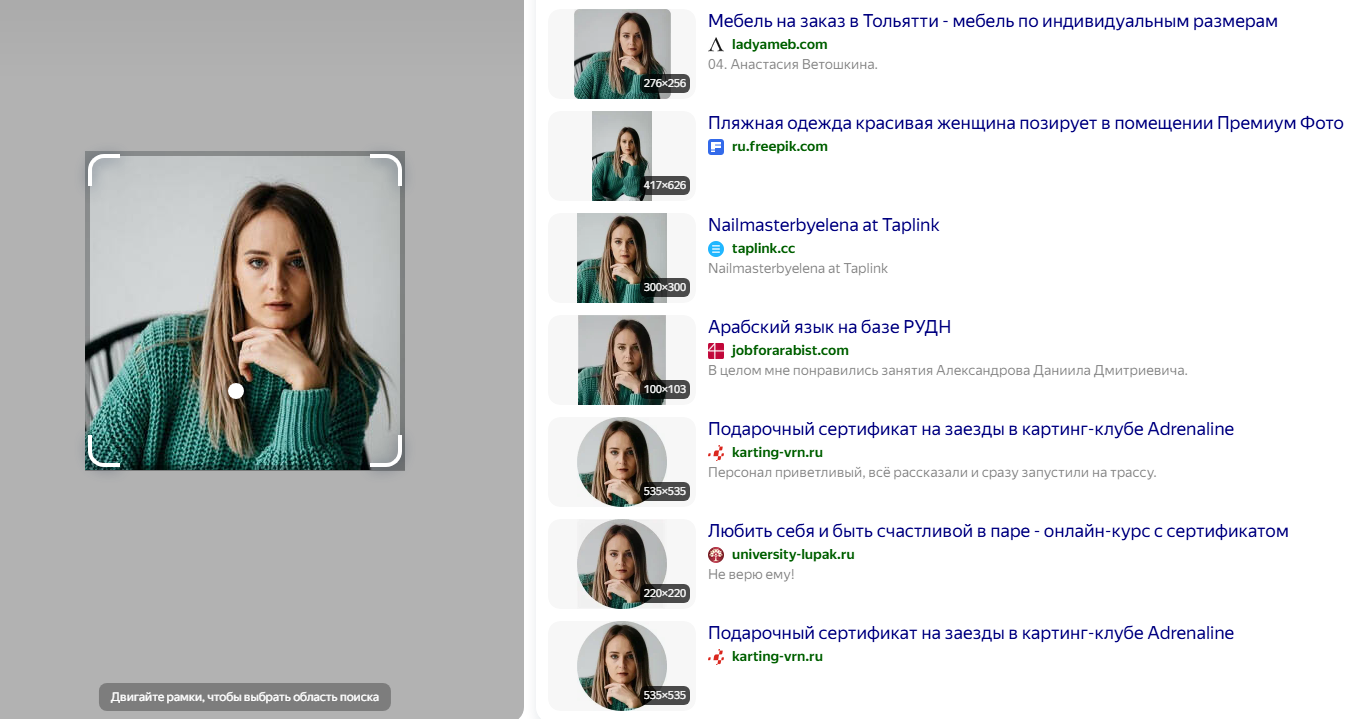
Task: Open the Пляжная одежда красивая женщина result
Action: point(1026,123)
